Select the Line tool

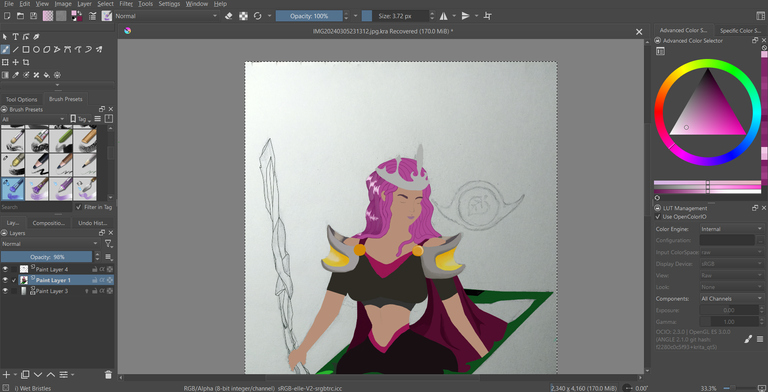click(x=16, y=49)
